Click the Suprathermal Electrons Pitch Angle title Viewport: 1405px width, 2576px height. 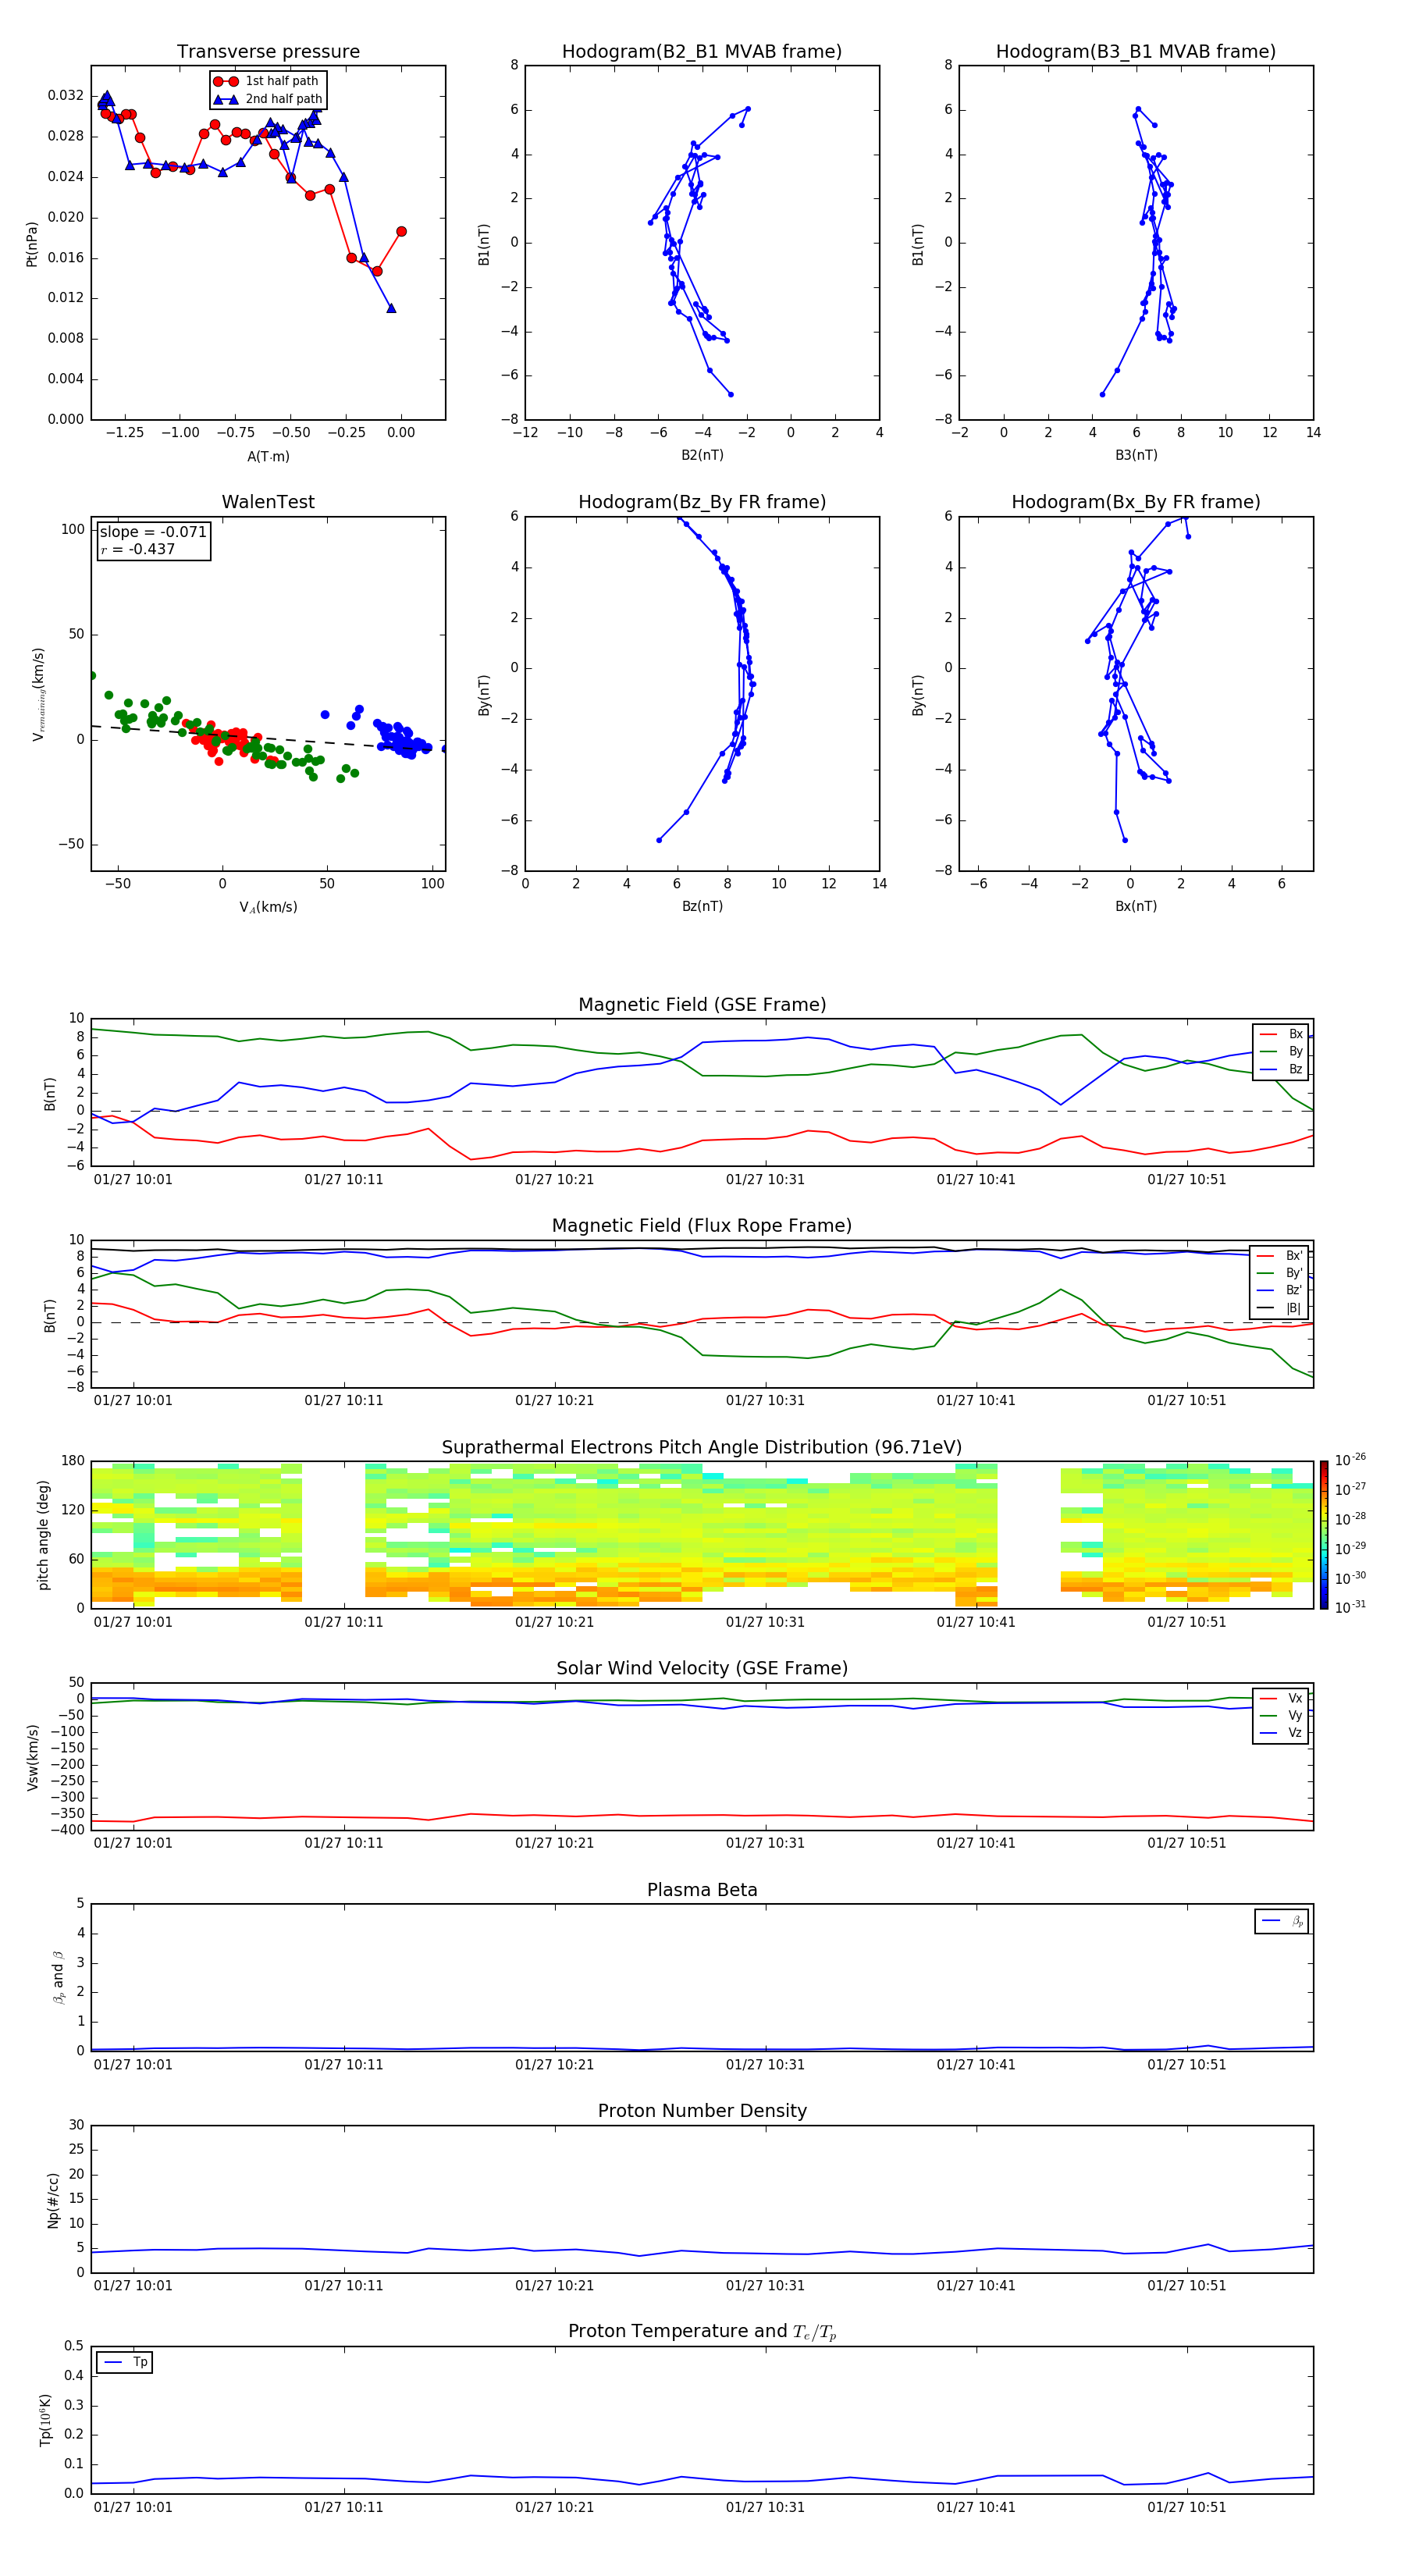pyautogui.click(x=702, y=1448)
